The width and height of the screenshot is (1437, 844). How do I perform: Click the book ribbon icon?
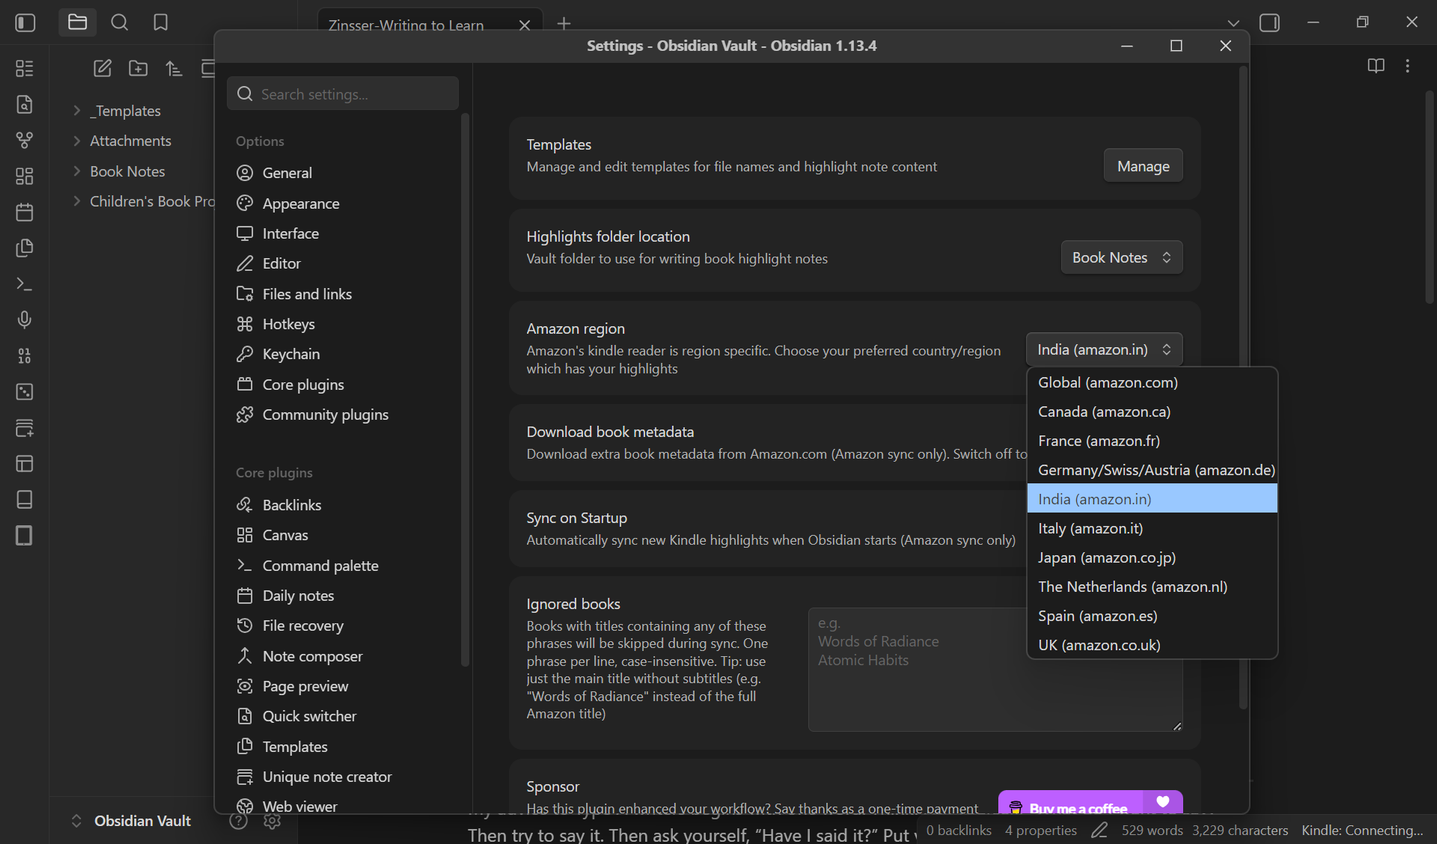coord(25,500)
